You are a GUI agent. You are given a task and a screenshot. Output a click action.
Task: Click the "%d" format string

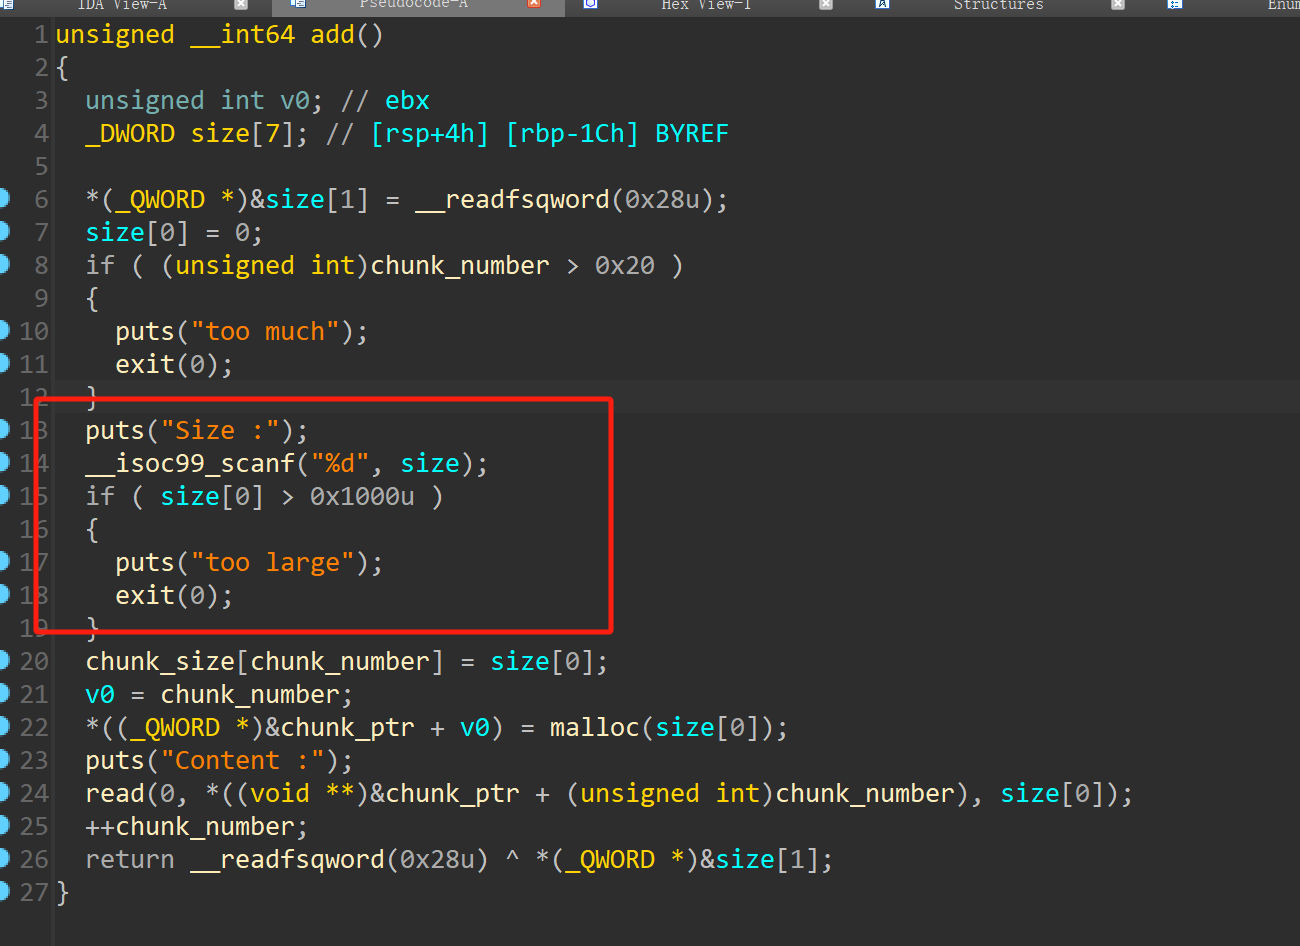[x=340, y=464]
